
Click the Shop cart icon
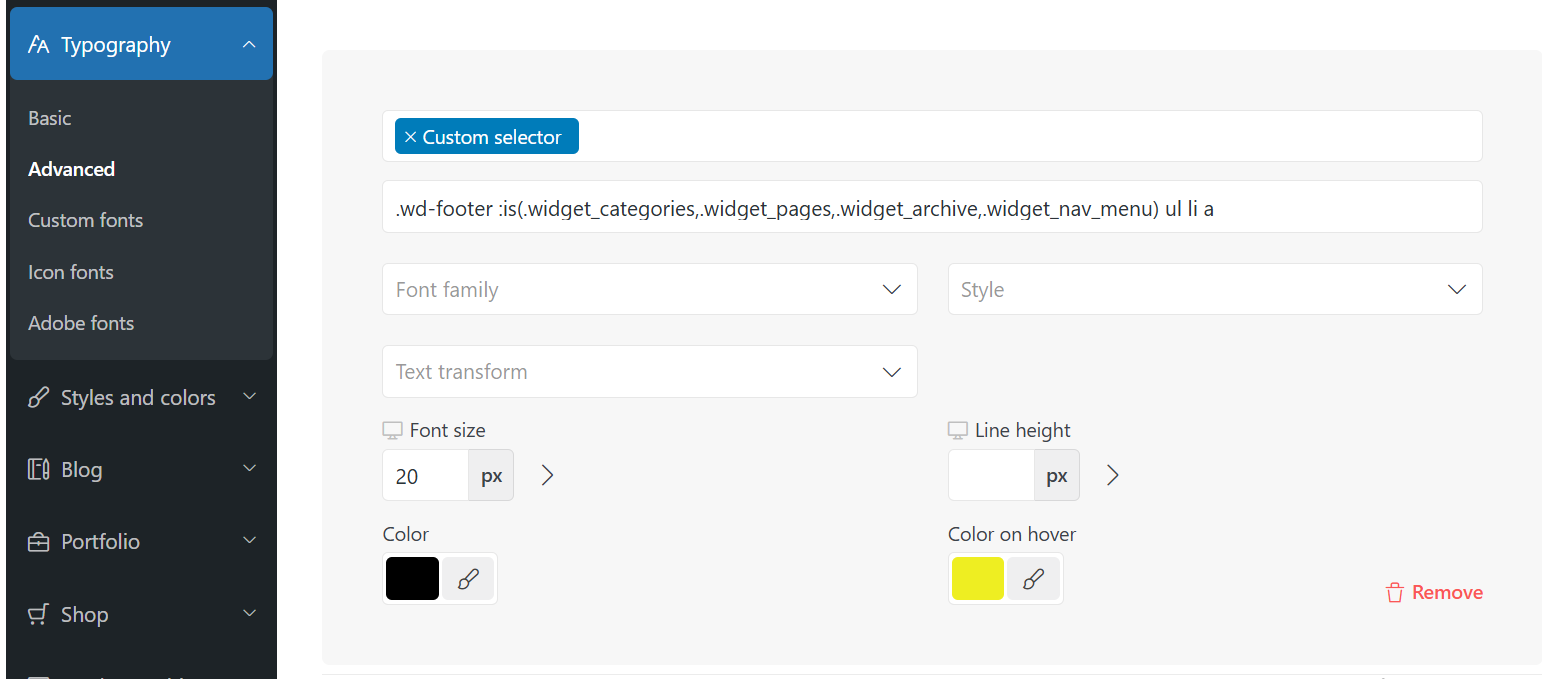39,614
